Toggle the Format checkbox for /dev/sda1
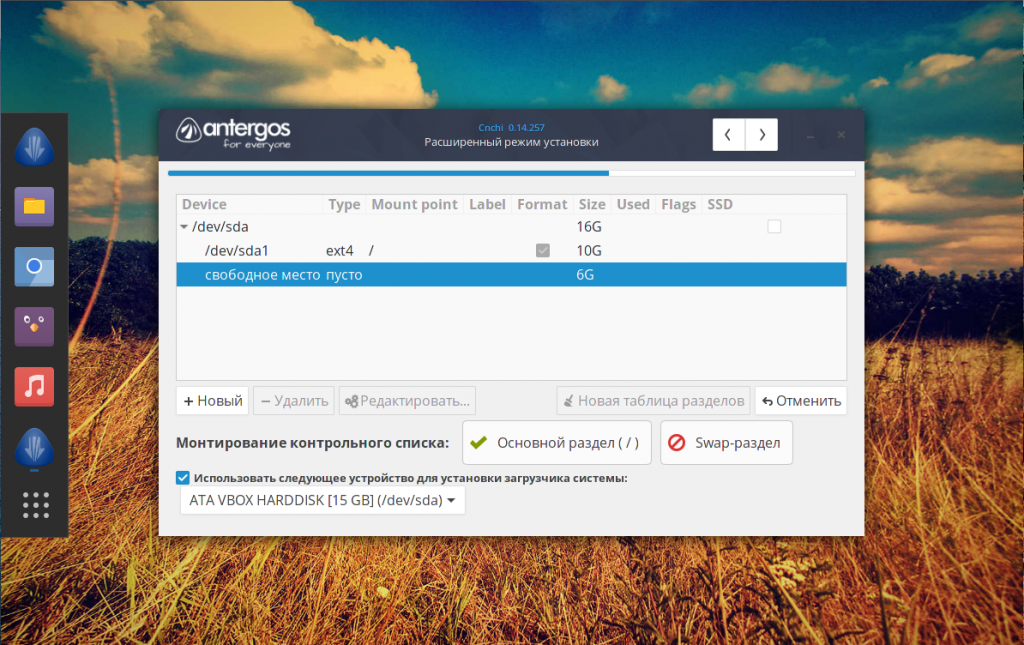Screen dimensions: 1024x645 (543, 251)
